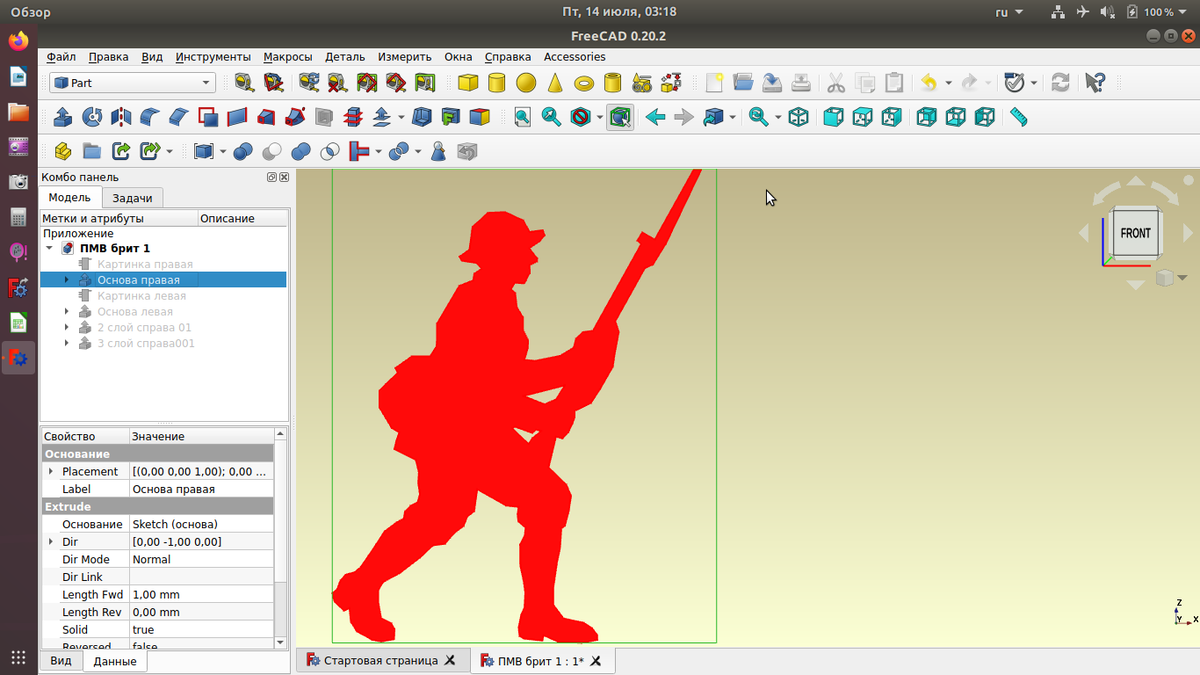Create a torus primitive
The height and width of the screenshot is (675, 1200).
(x=584, y=83)
